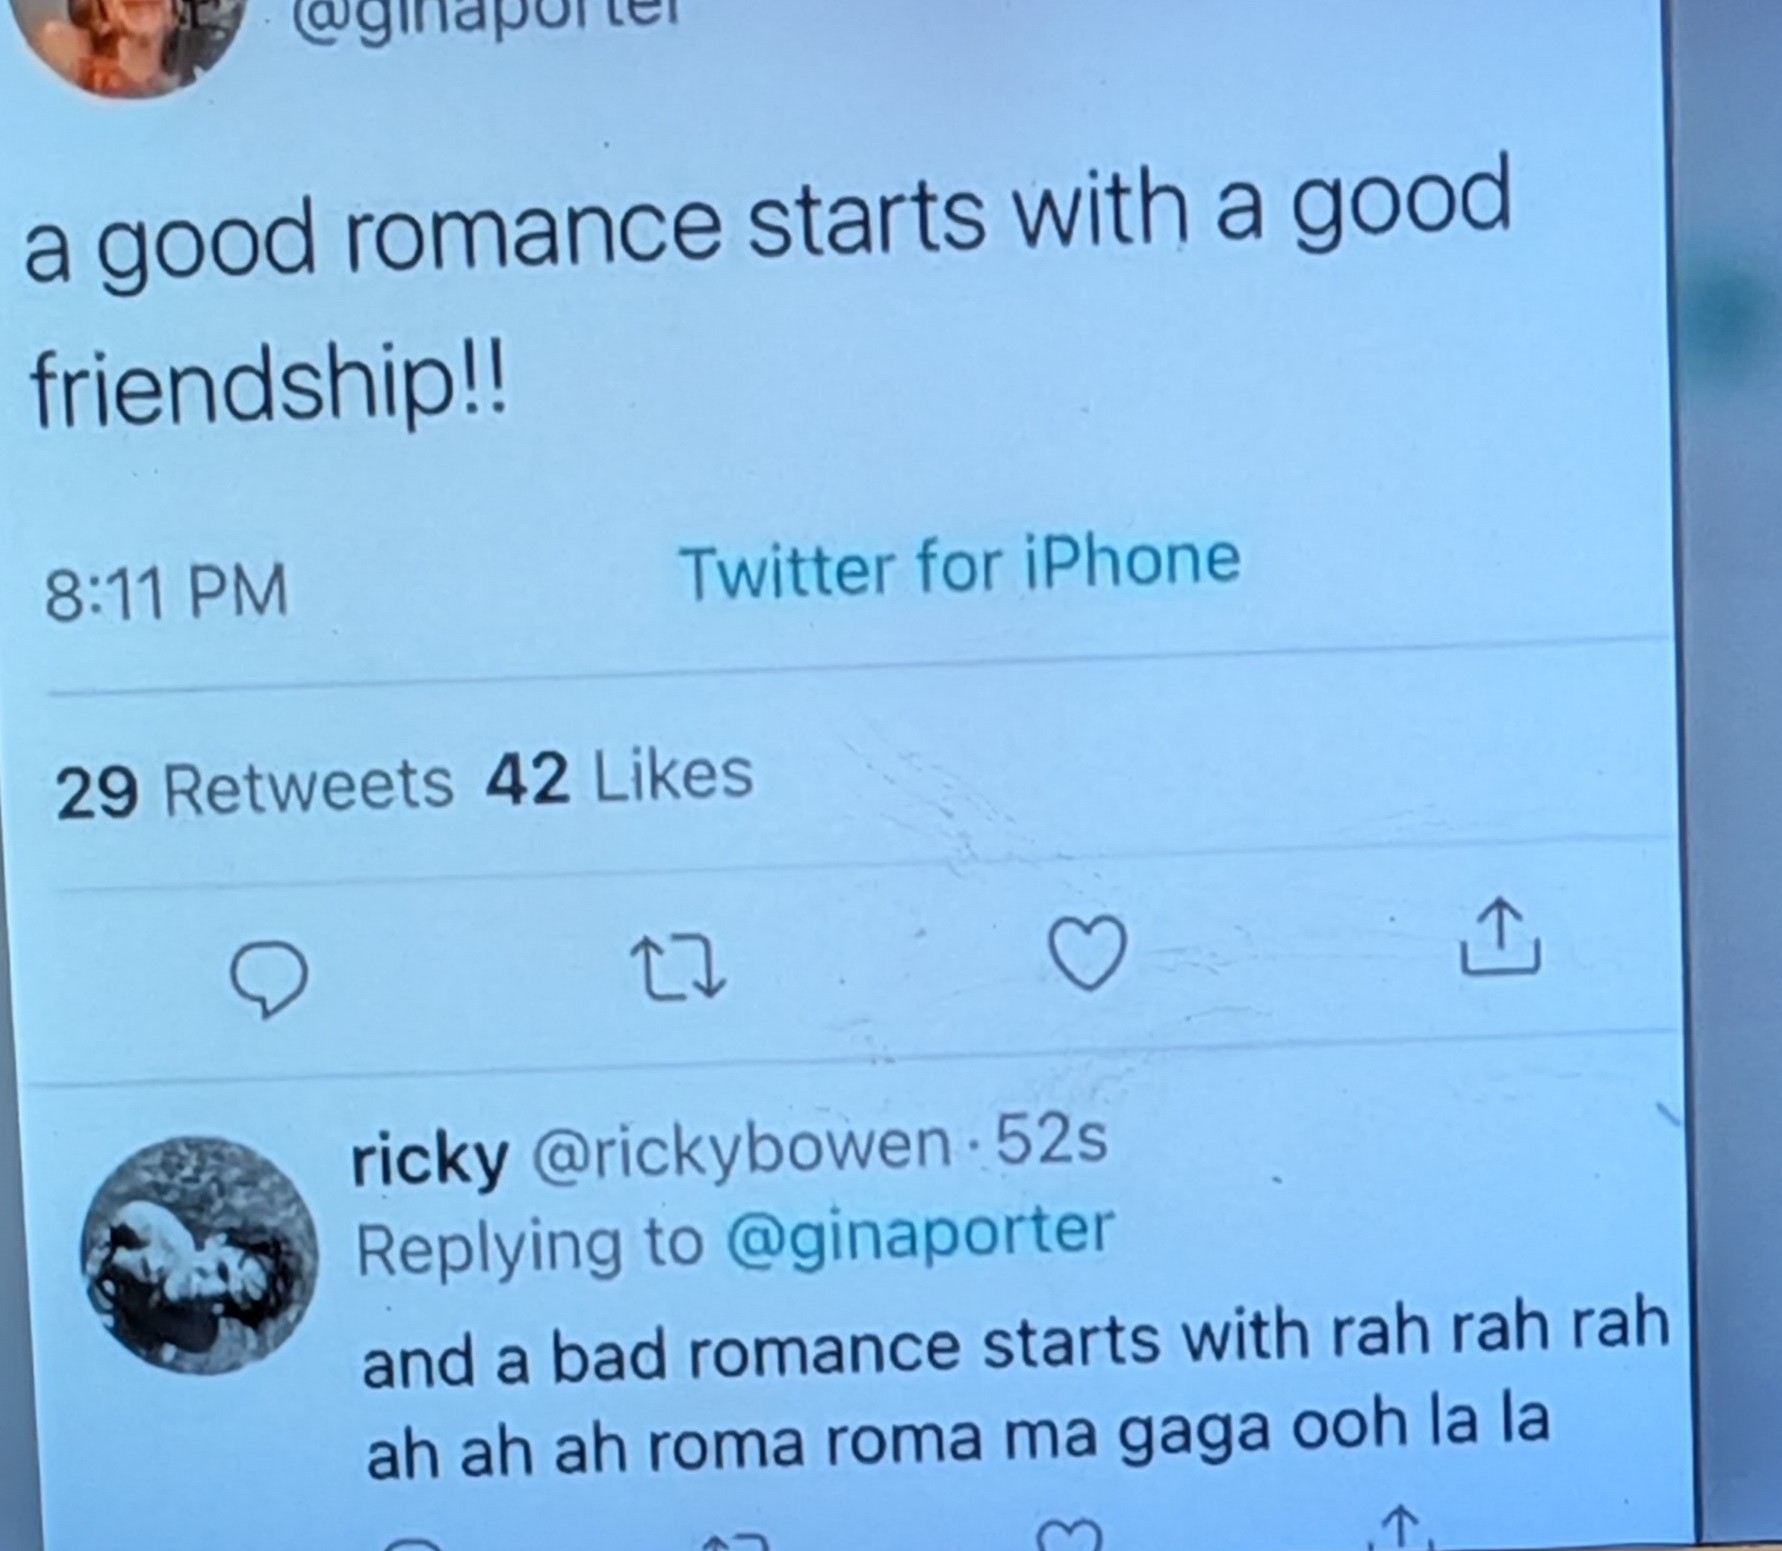Viewport: 1782px width, 1551px height.
Task: View the 29 Retweets list
Action: tap(254, 789)
